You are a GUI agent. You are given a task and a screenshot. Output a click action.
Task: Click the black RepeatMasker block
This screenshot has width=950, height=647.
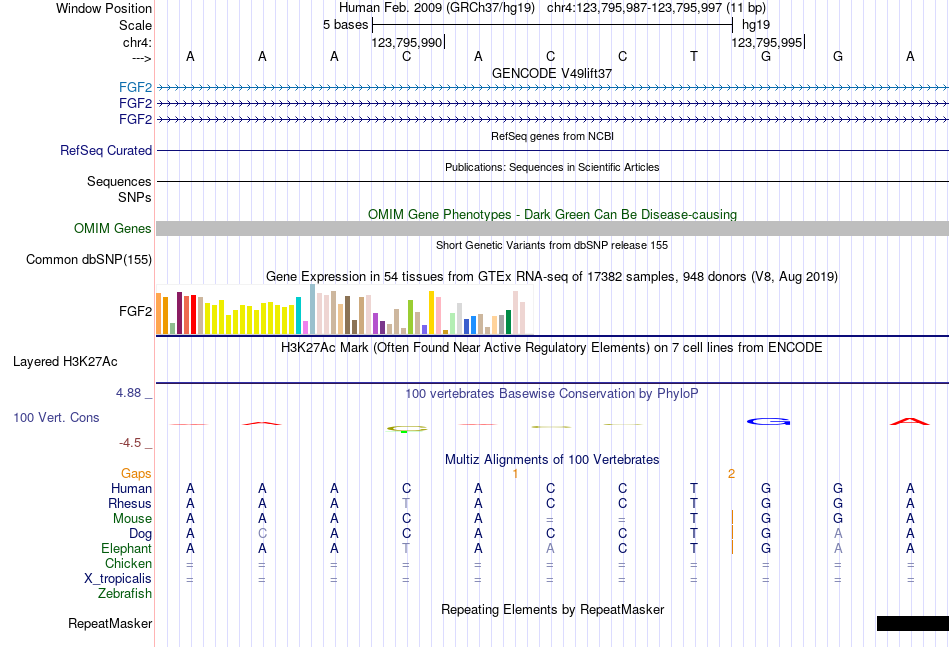coord(912,623)
